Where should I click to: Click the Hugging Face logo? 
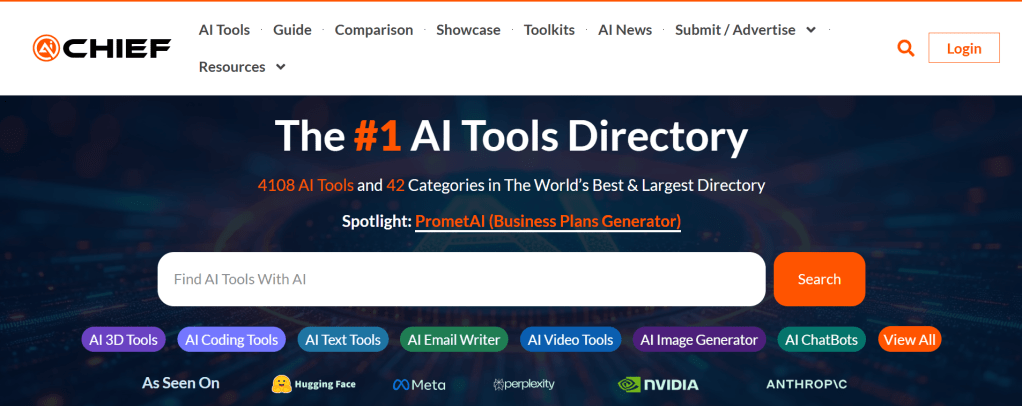(x=314, y=384)
